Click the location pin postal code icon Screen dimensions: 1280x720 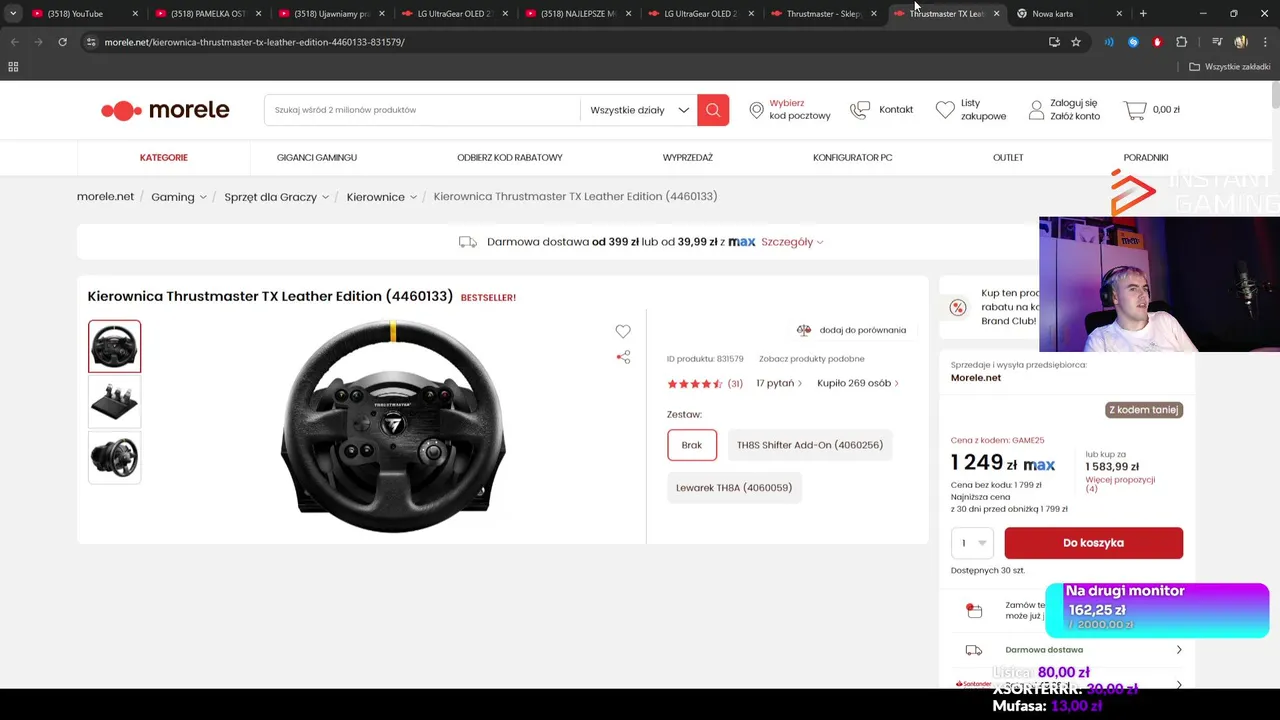pos(756,110)
